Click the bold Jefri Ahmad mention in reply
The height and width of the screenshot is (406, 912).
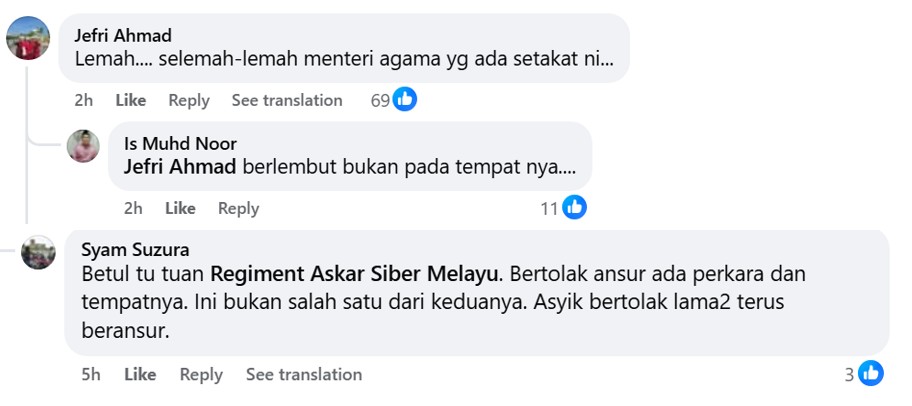point(180,166)
